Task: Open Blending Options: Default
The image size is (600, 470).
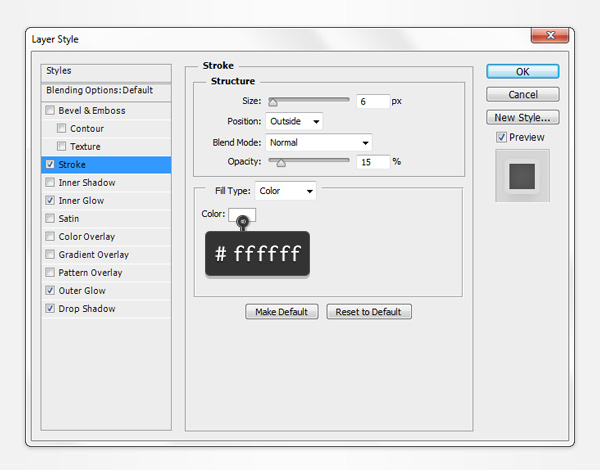Action: click(106, 91)
